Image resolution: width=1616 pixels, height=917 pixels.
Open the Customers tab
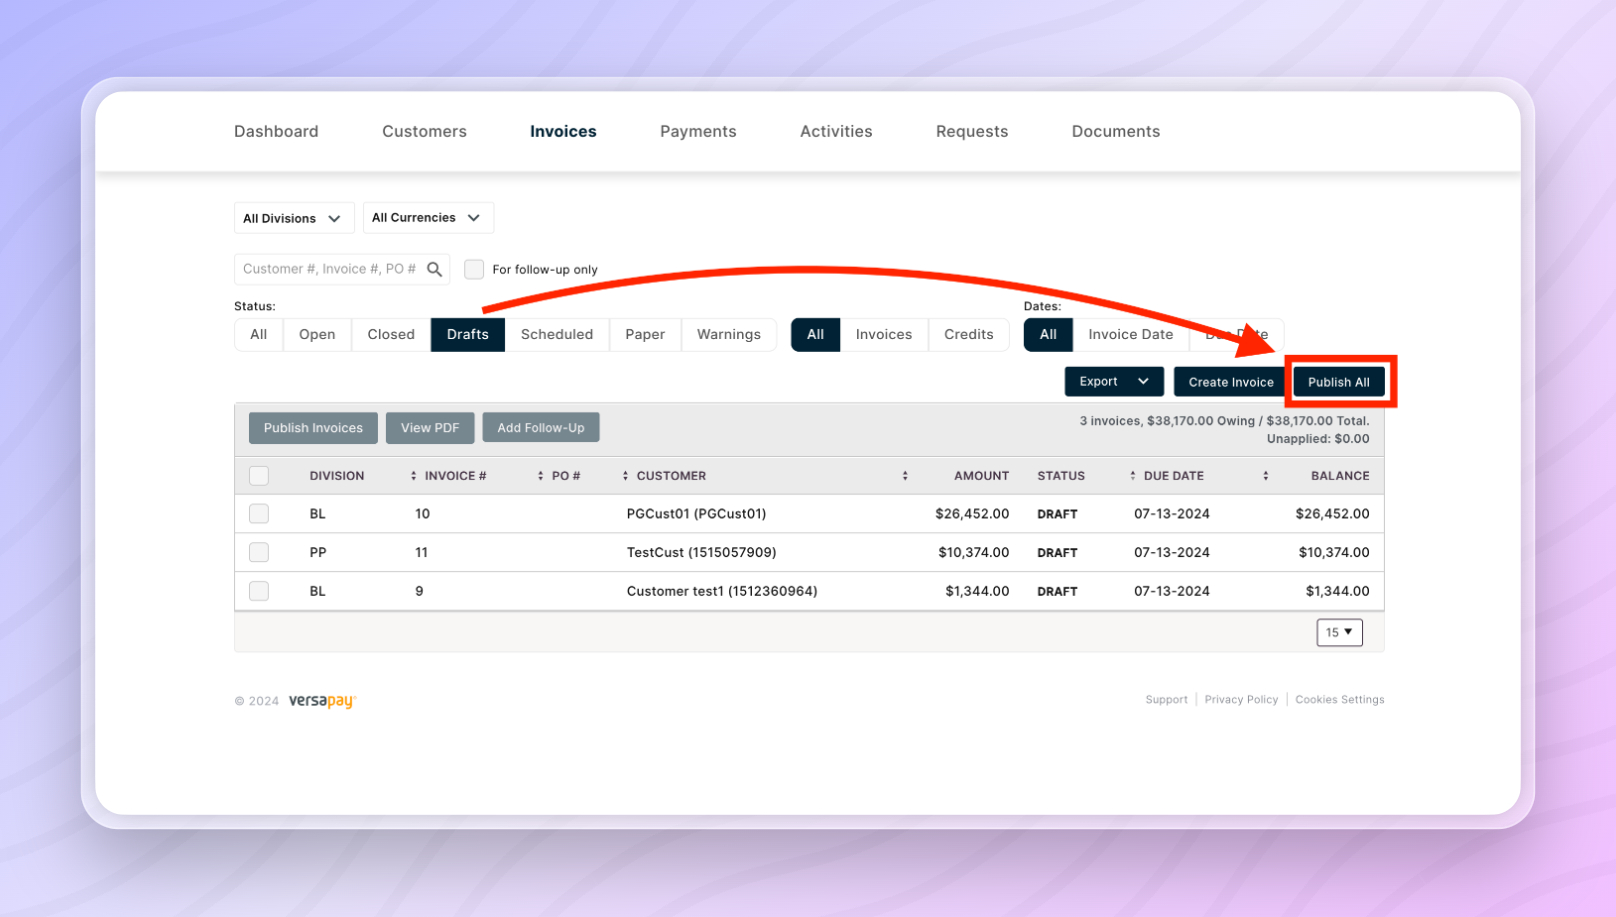click(424, 131)
